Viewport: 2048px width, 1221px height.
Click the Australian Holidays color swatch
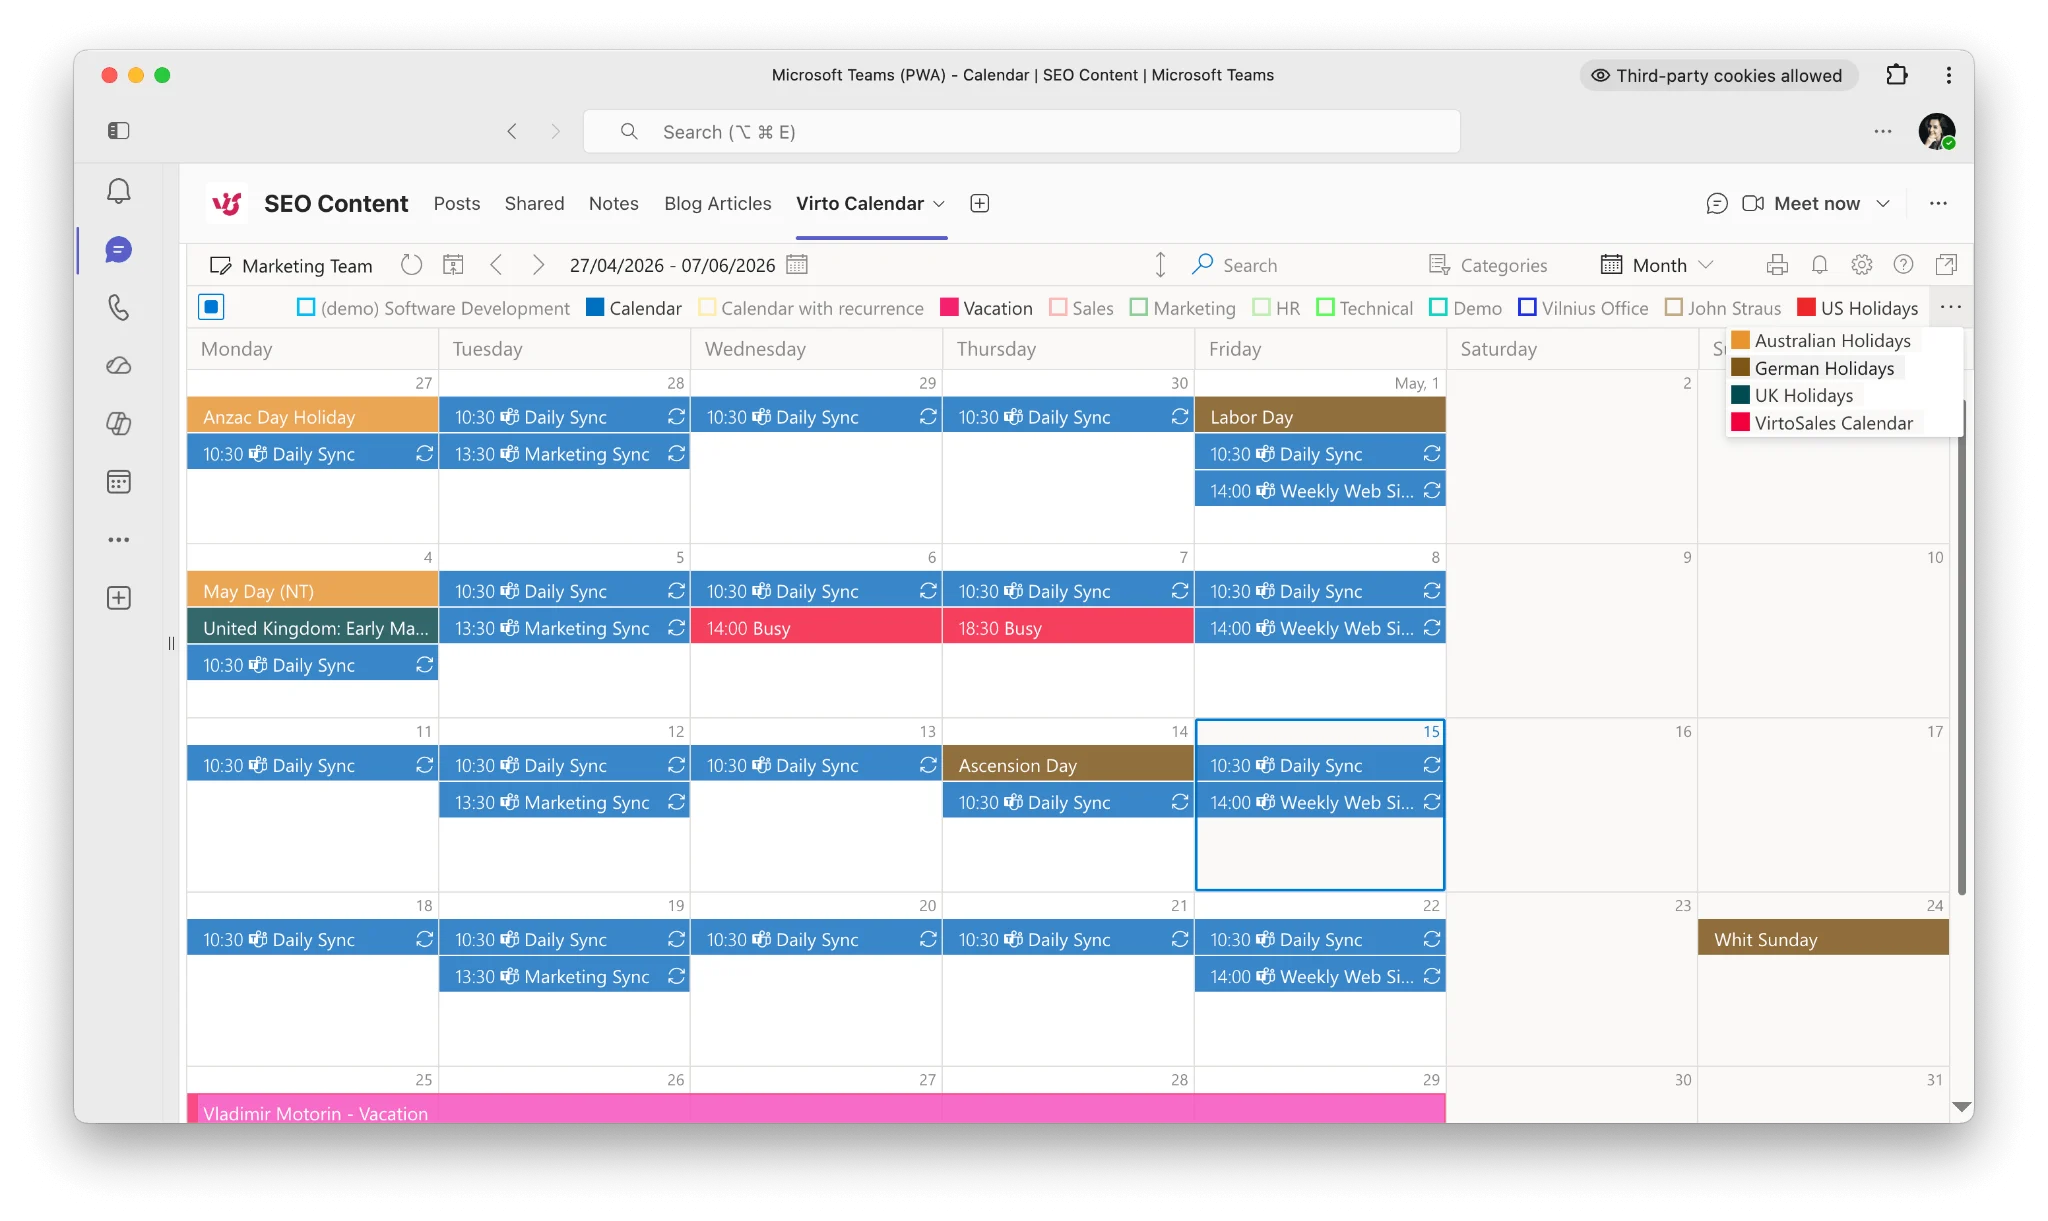(x=1741, y=341)
